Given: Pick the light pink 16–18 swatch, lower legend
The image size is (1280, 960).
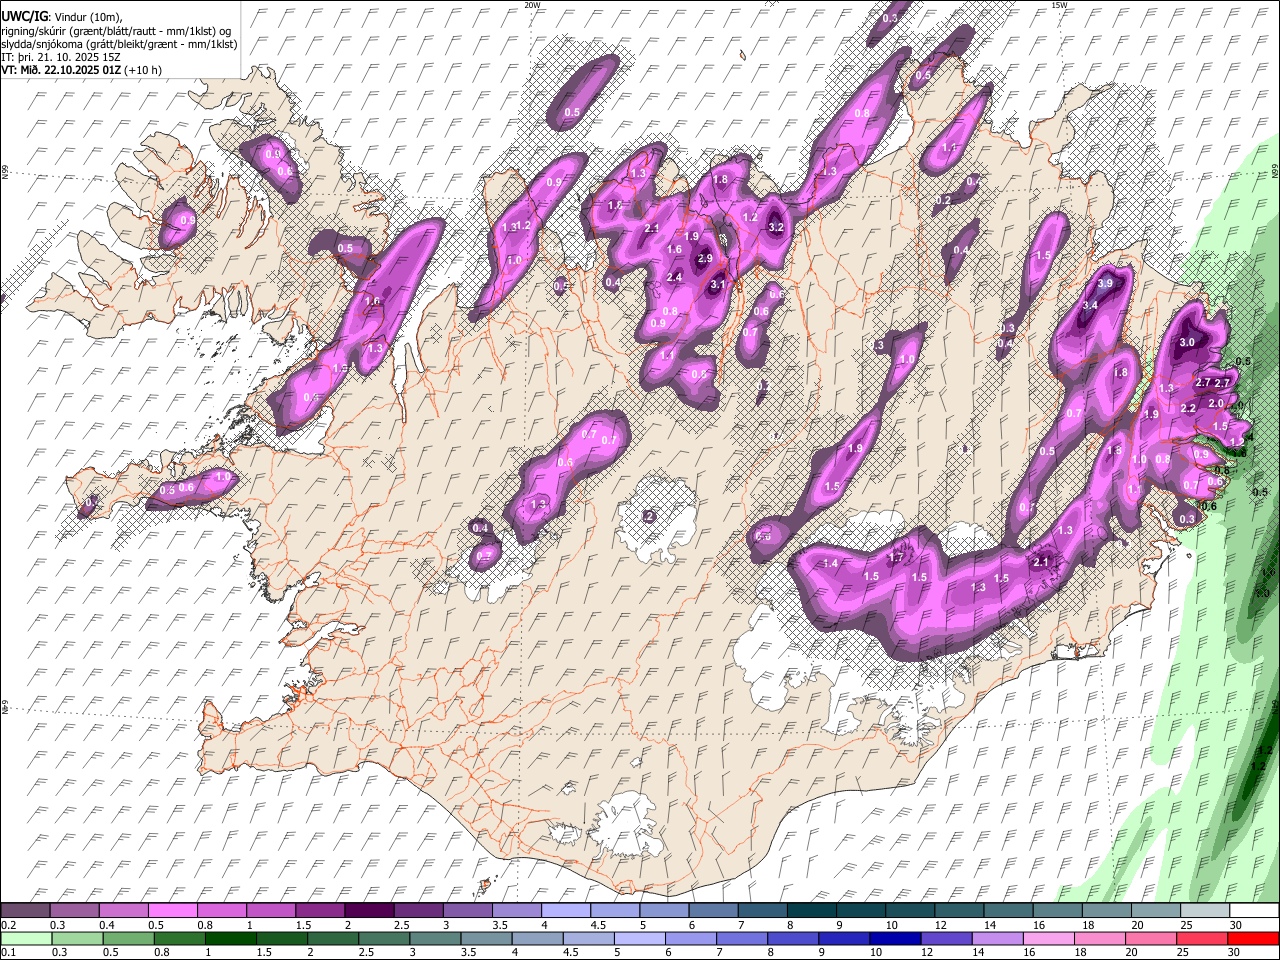Looking at the screenshot, I should pos(1049,939).
